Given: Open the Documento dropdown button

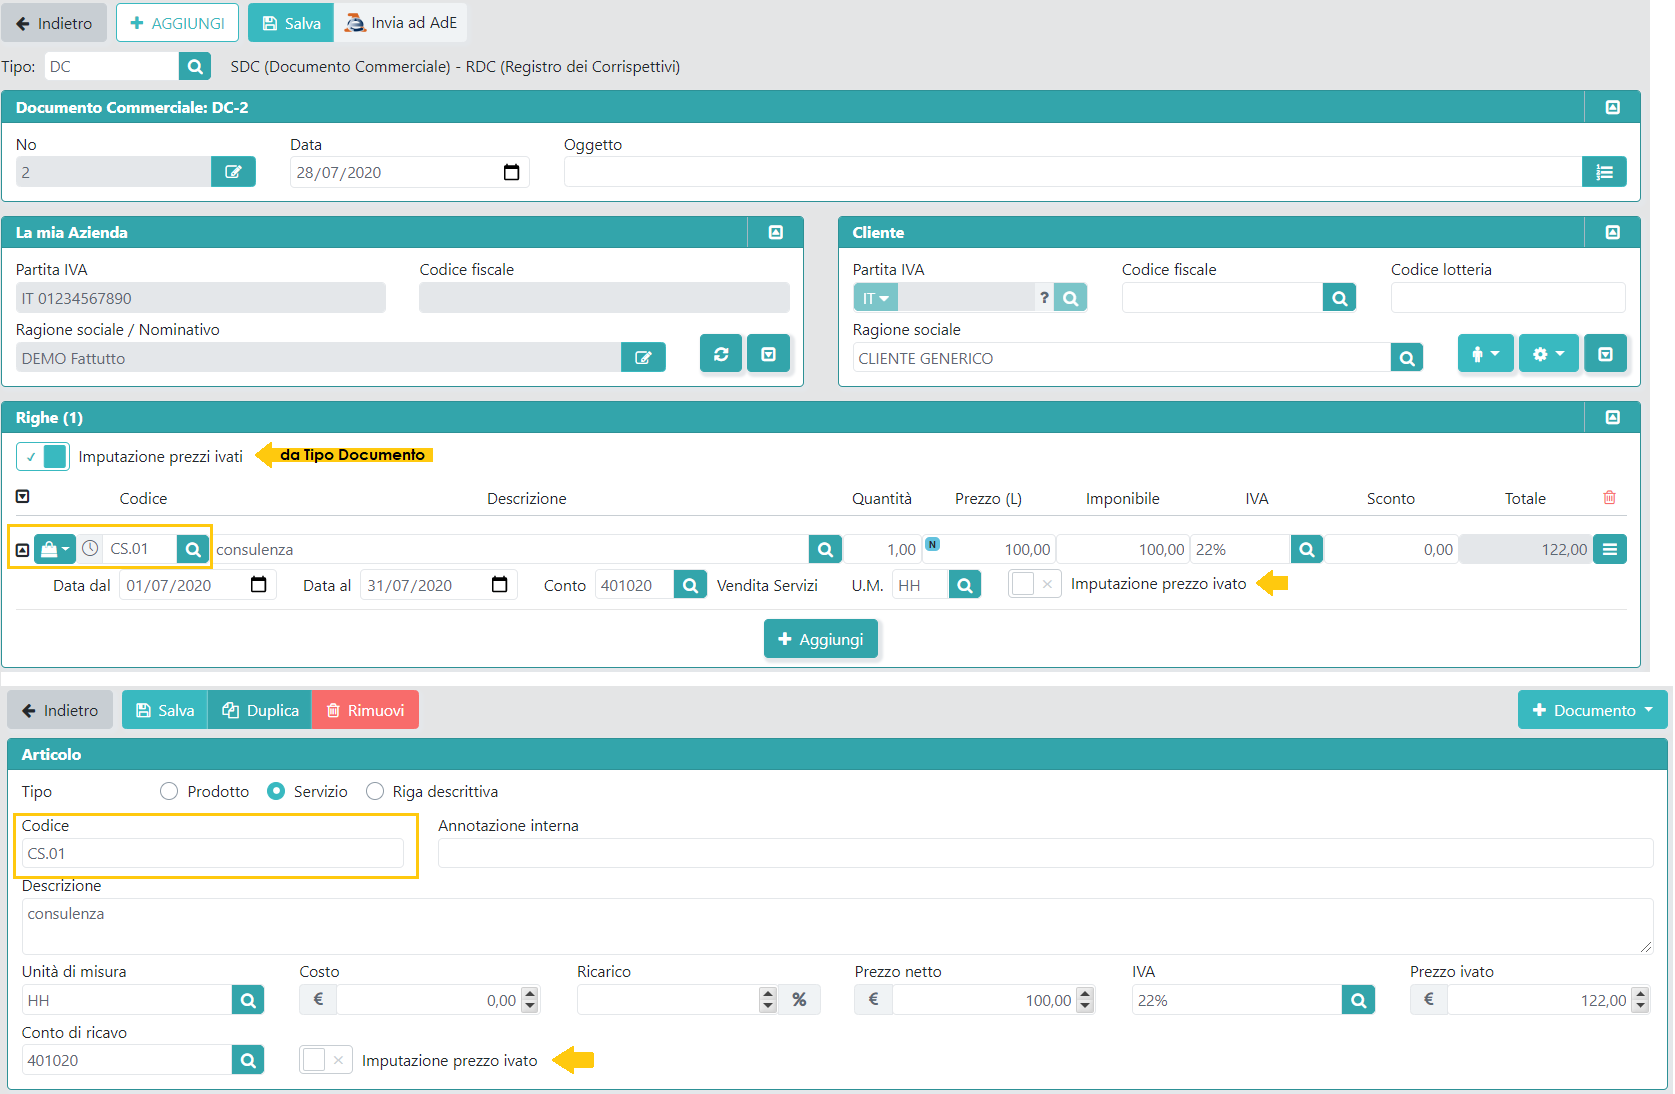Looking at the screenshot, I should (x=1592, y=710).
